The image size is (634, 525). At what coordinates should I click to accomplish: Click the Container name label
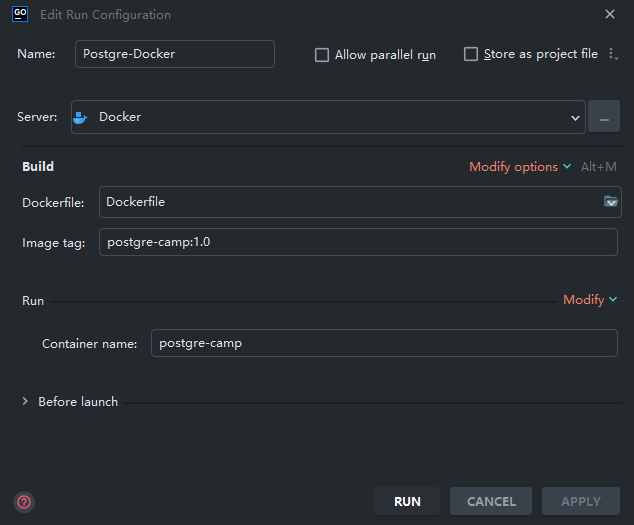click(89, 344)
